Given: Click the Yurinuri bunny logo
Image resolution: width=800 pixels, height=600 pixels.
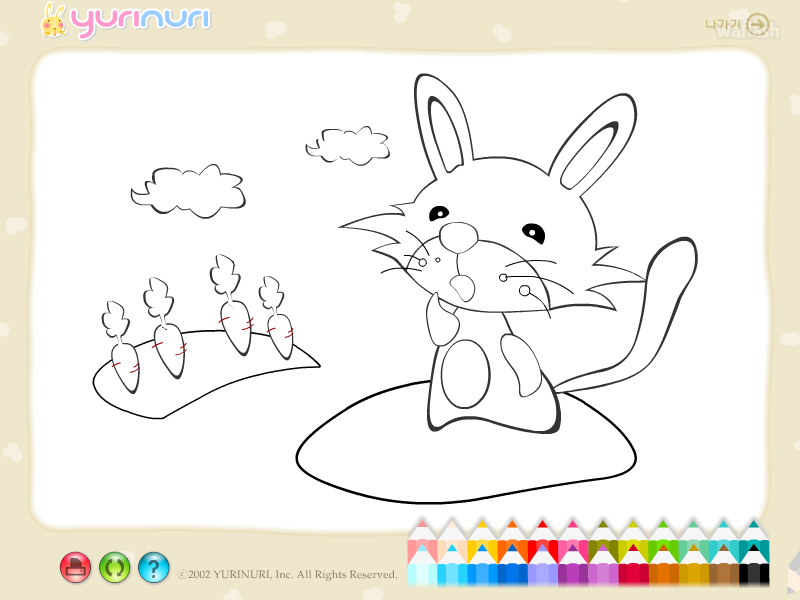Looking at the screenshot, I should pyautogui.click(x=54, y=20).
